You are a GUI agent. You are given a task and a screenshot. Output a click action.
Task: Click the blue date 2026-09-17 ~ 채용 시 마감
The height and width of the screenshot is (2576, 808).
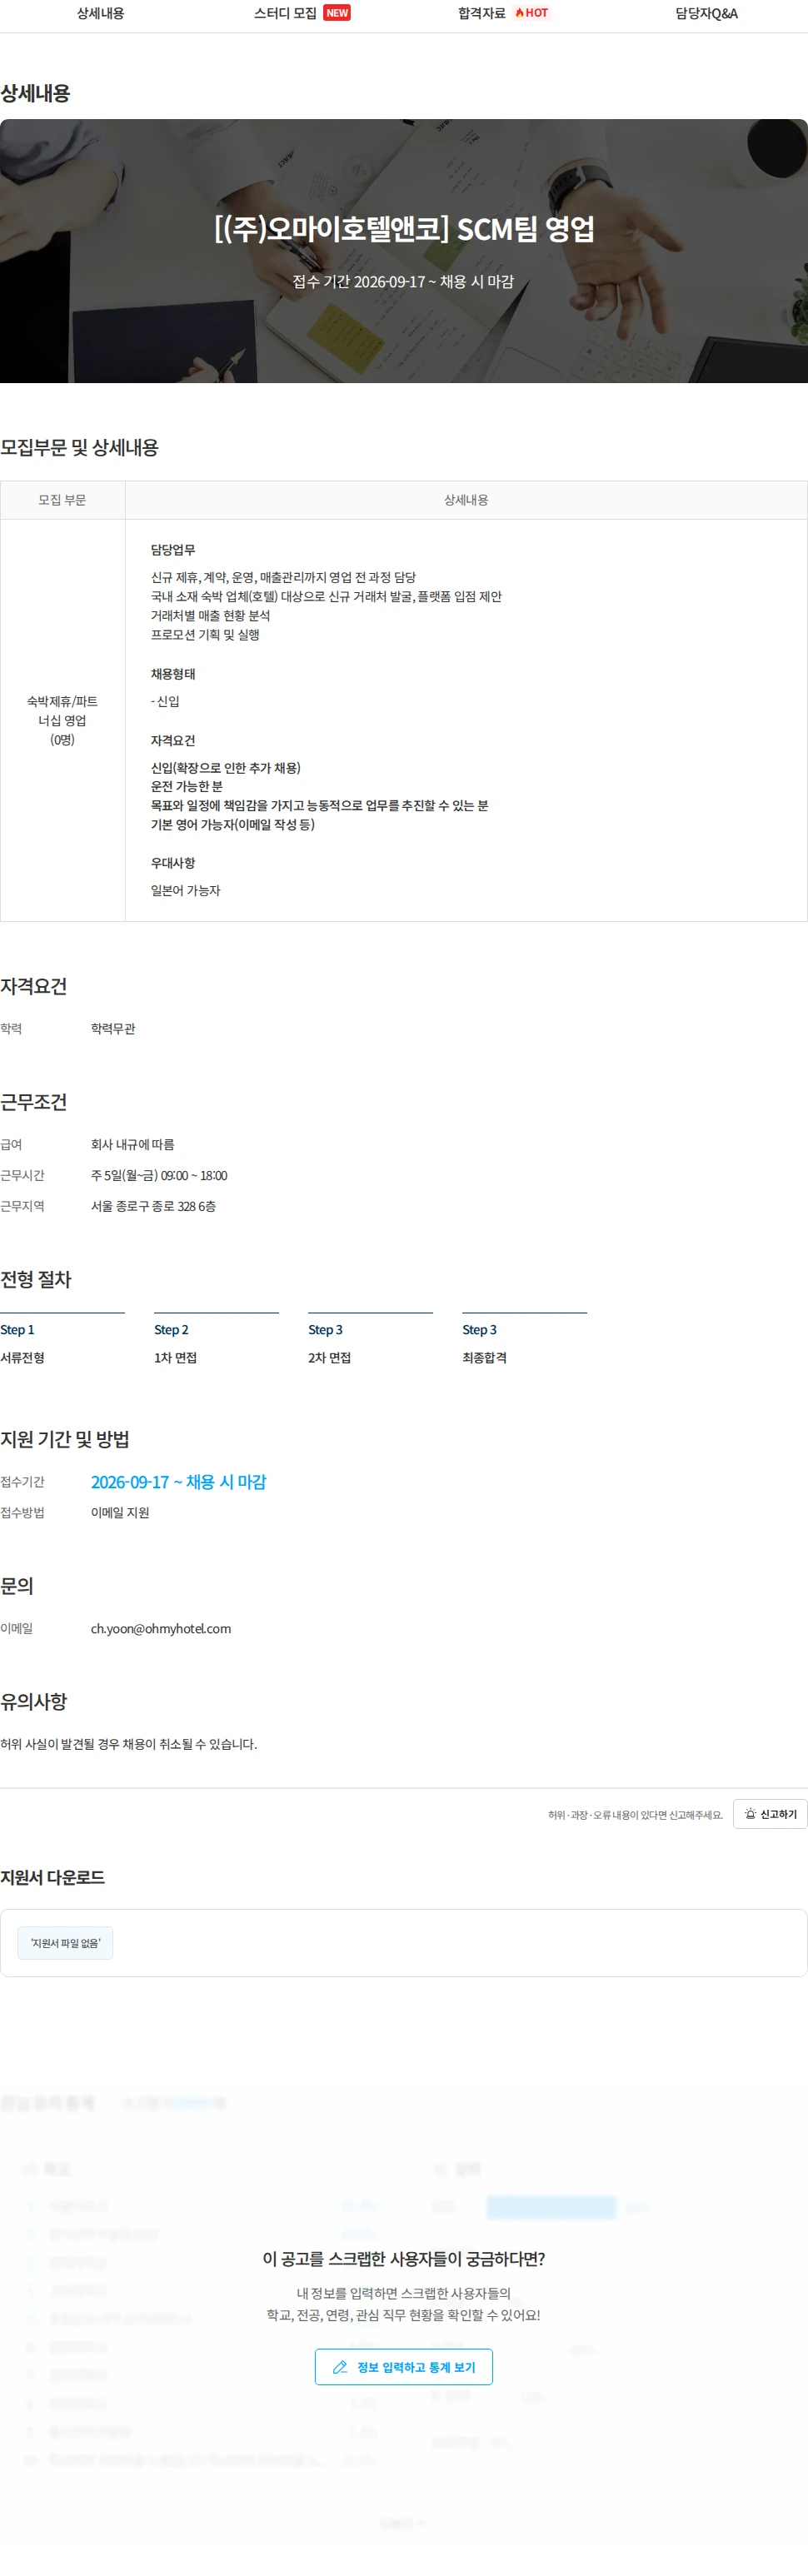[179, 1481]
